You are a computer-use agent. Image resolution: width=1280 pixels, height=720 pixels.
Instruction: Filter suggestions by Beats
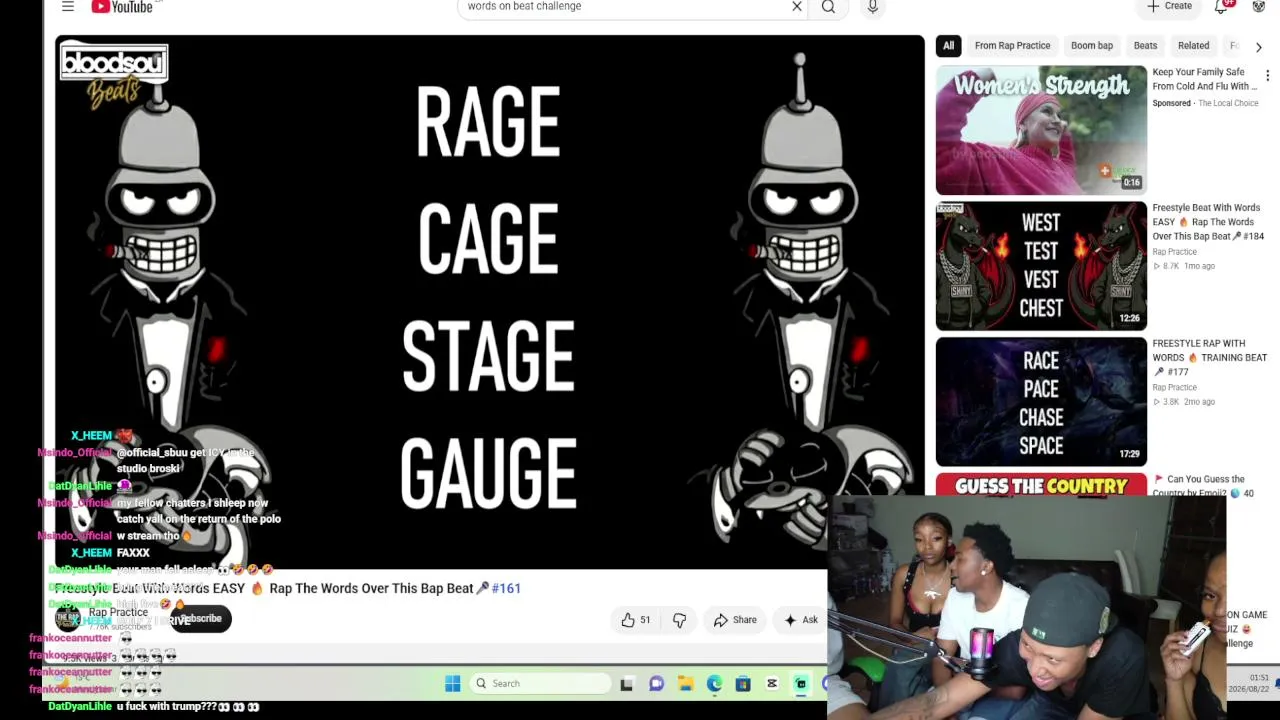pos(1145,46)
